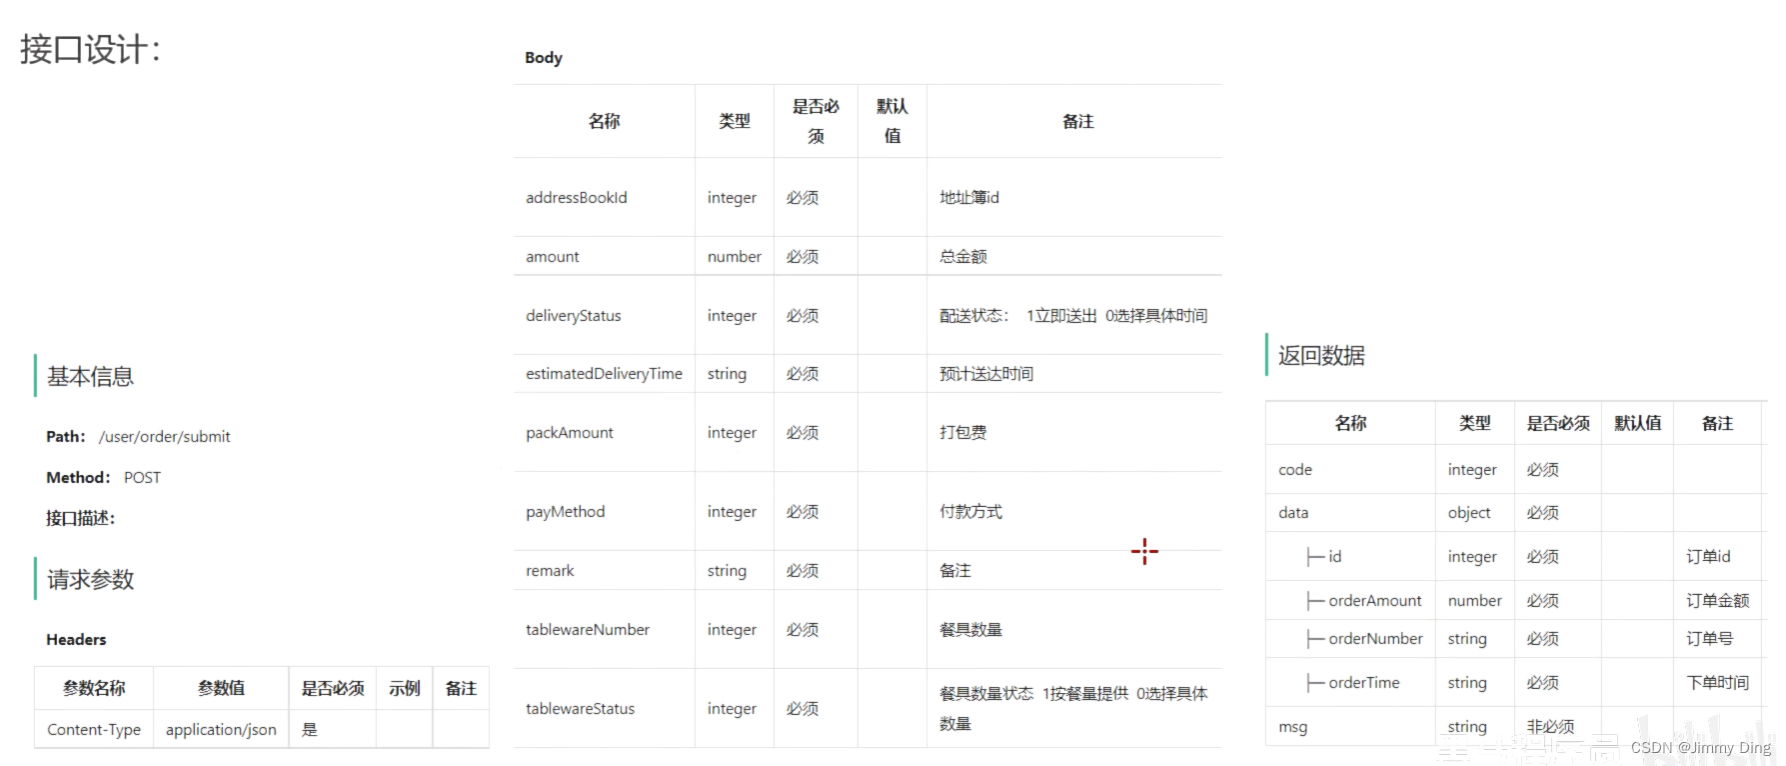
Task: Select the 订单金额 remark text
Action: tap(1717, 600)
